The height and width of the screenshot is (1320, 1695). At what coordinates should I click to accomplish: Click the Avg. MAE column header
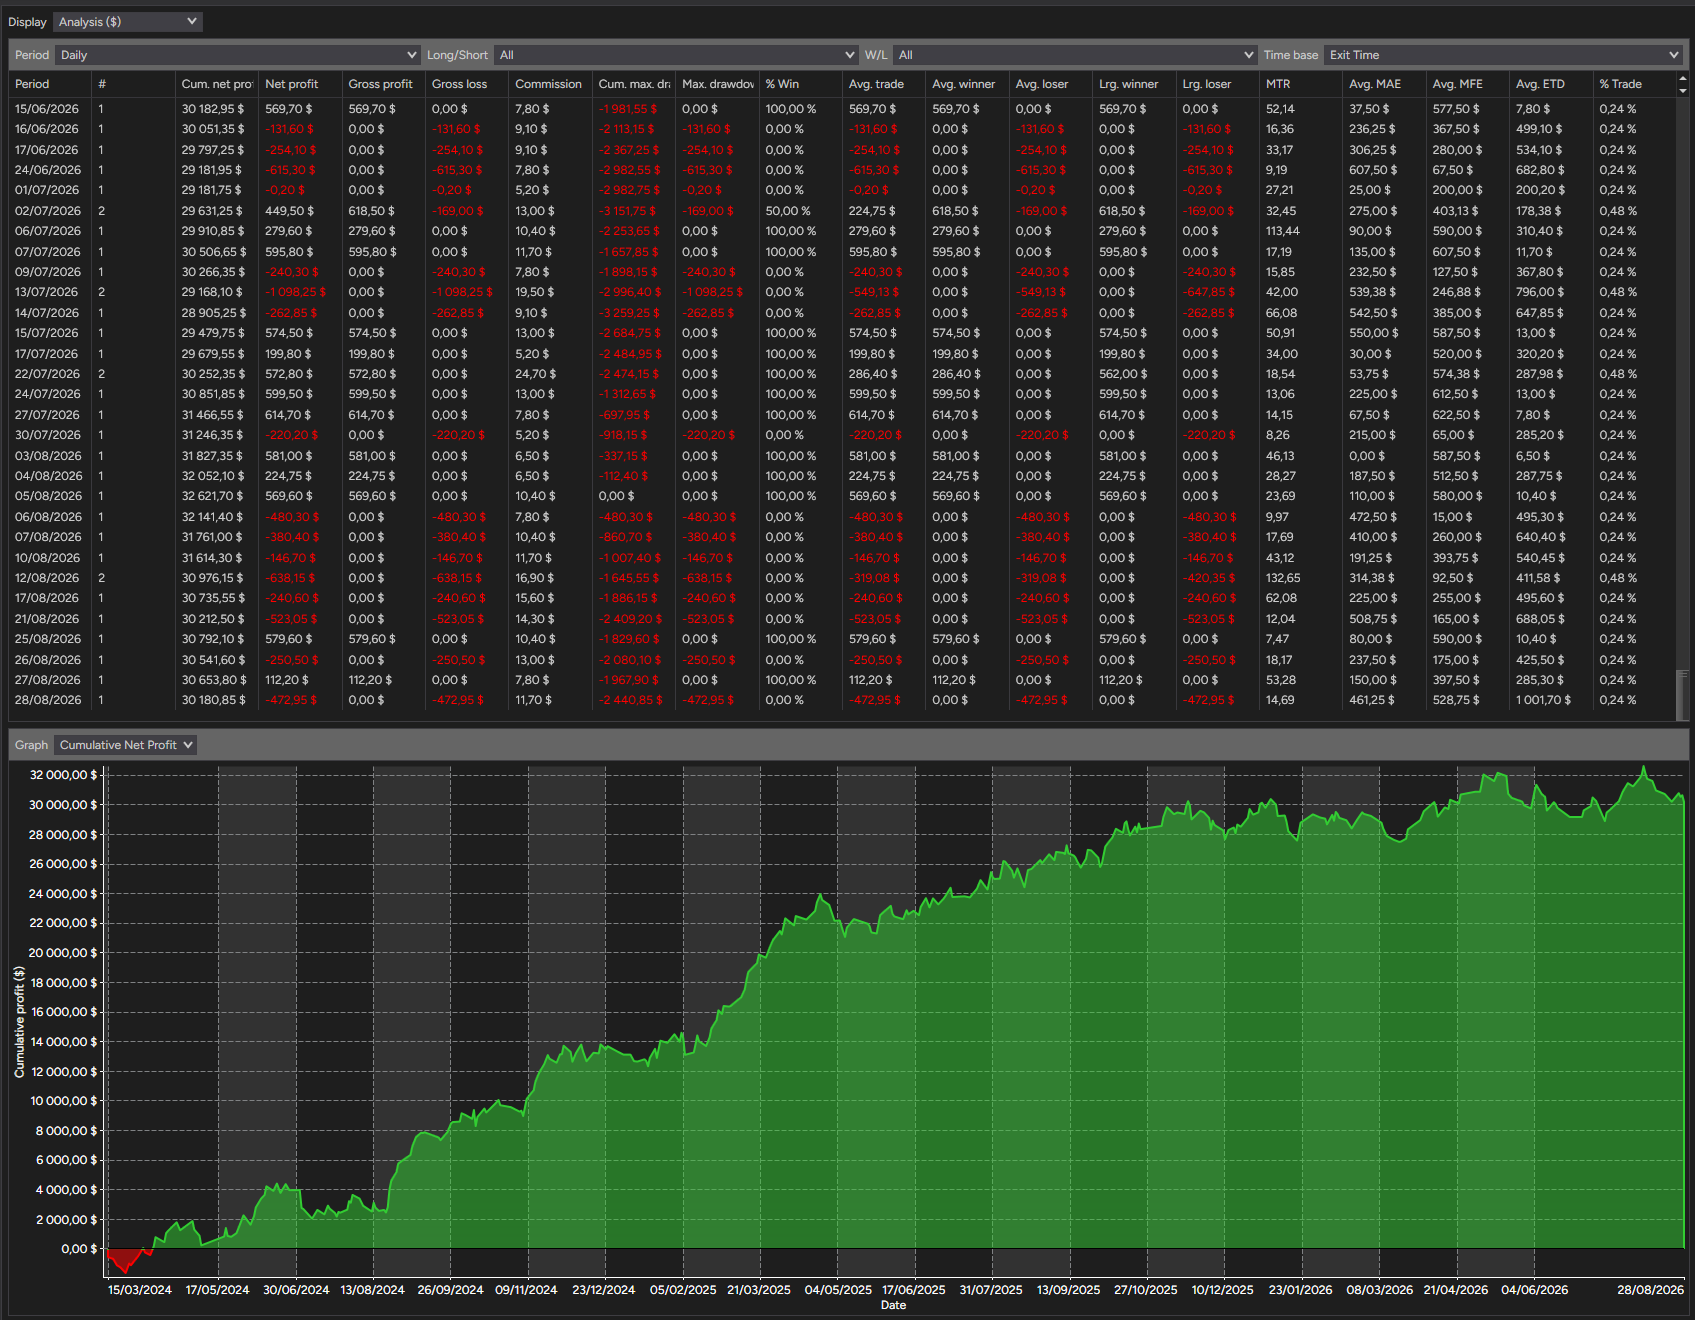coord(1384,84)
